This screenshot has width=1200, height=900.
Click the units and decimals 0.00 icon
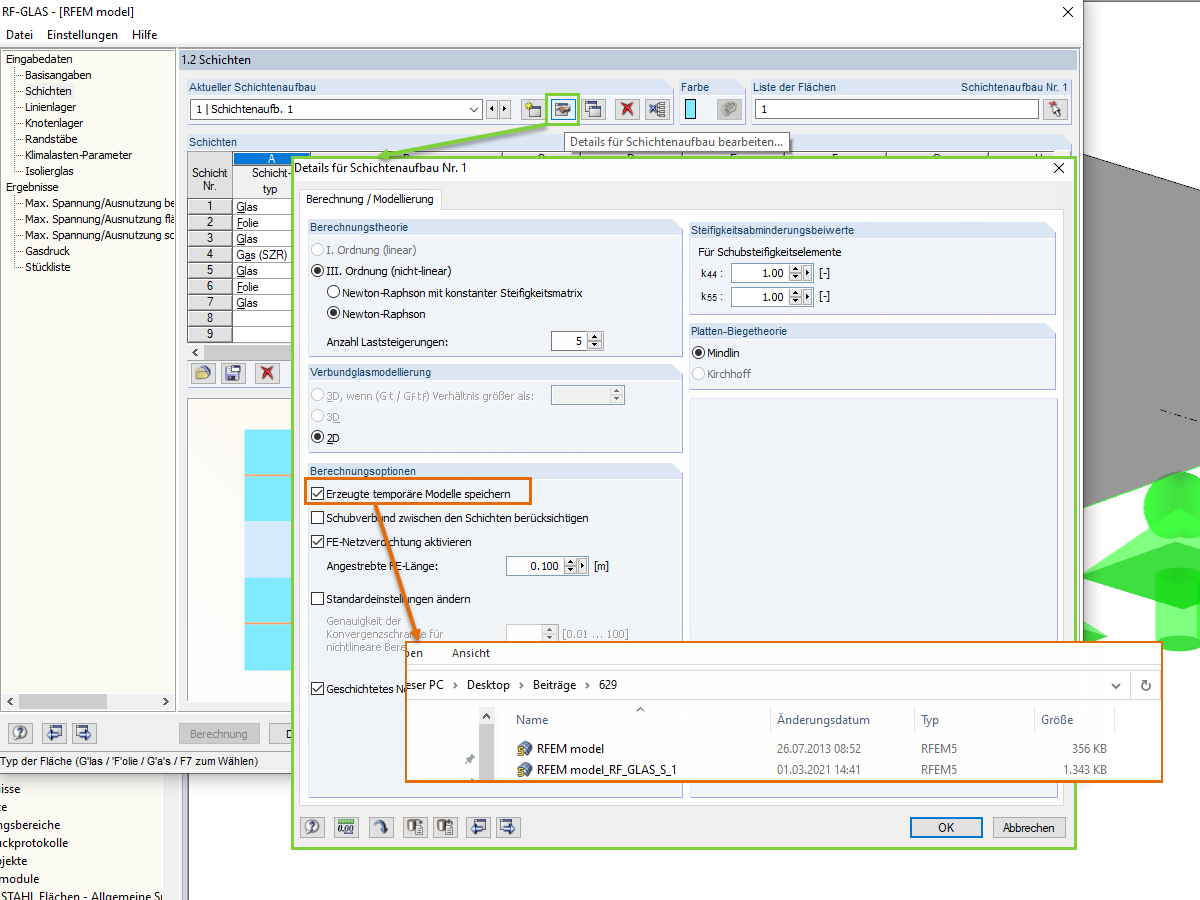(x=346, y=827)
